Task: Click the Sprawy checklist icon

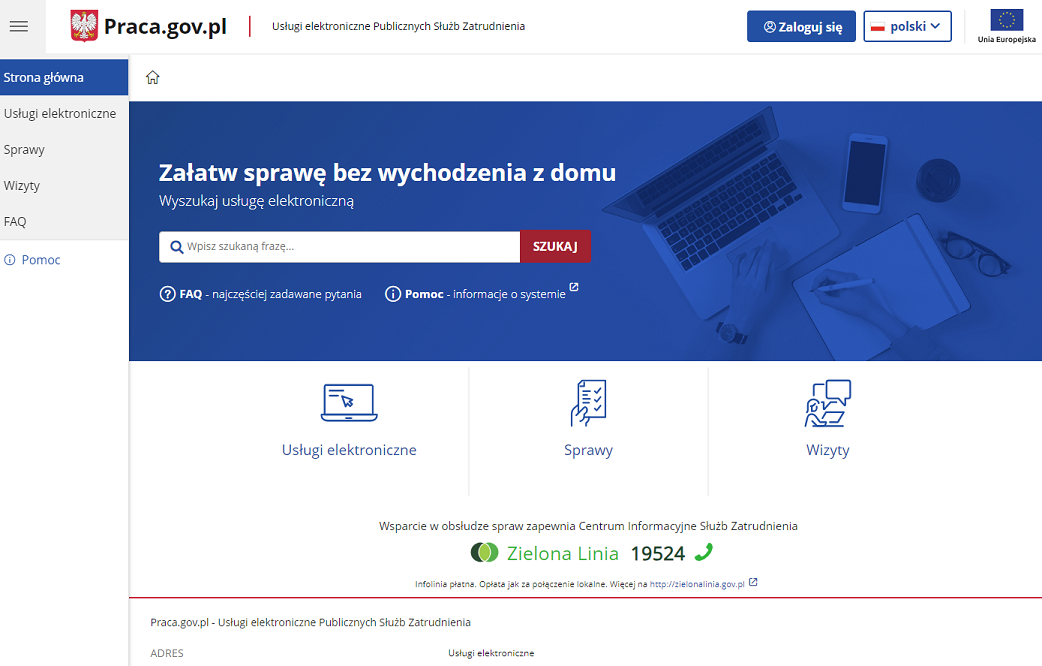Action: pyautogui.click(x=589, y=403)
